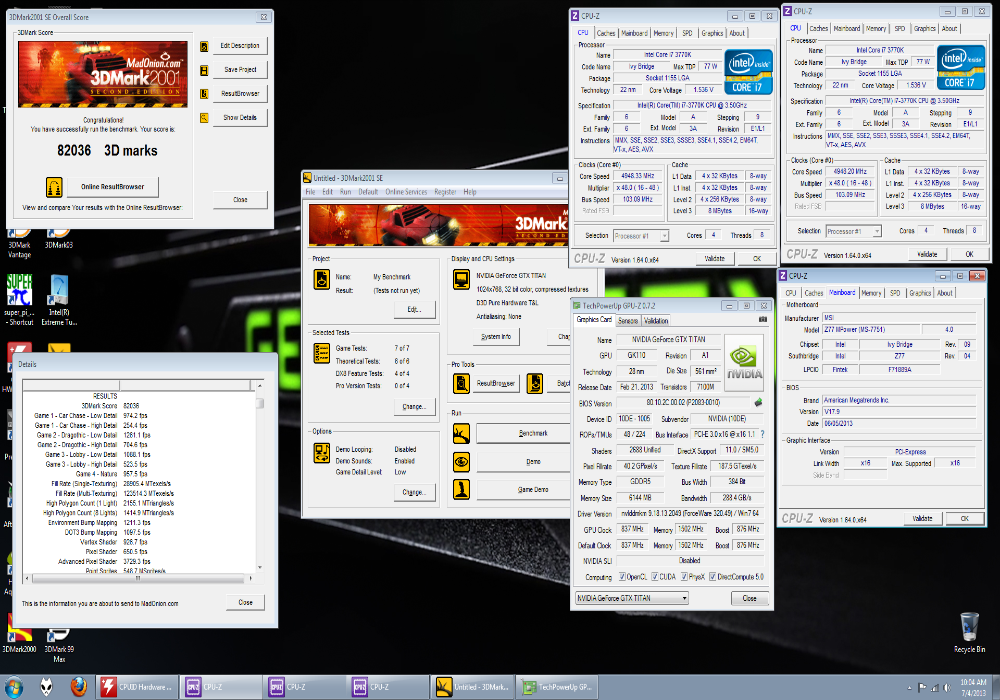Viewport: 1000px width, 700px height.
Task: Click the Online ResultBrowser headset icon
Action: click(x=54, y=187)
